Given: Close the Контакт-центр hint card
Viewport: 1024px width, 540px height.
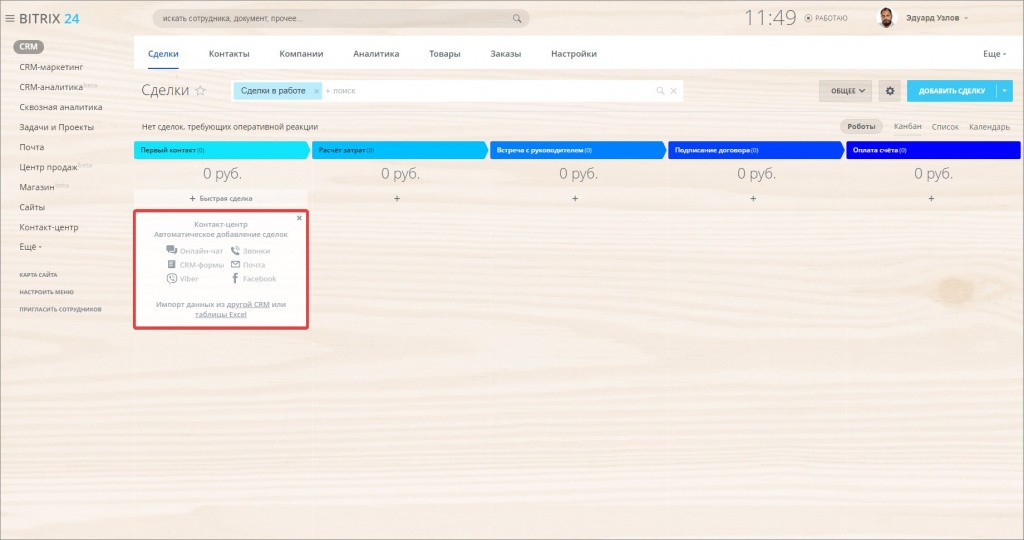Looking at the screenshot, I should pyautogui.click(x=299, y=217).
